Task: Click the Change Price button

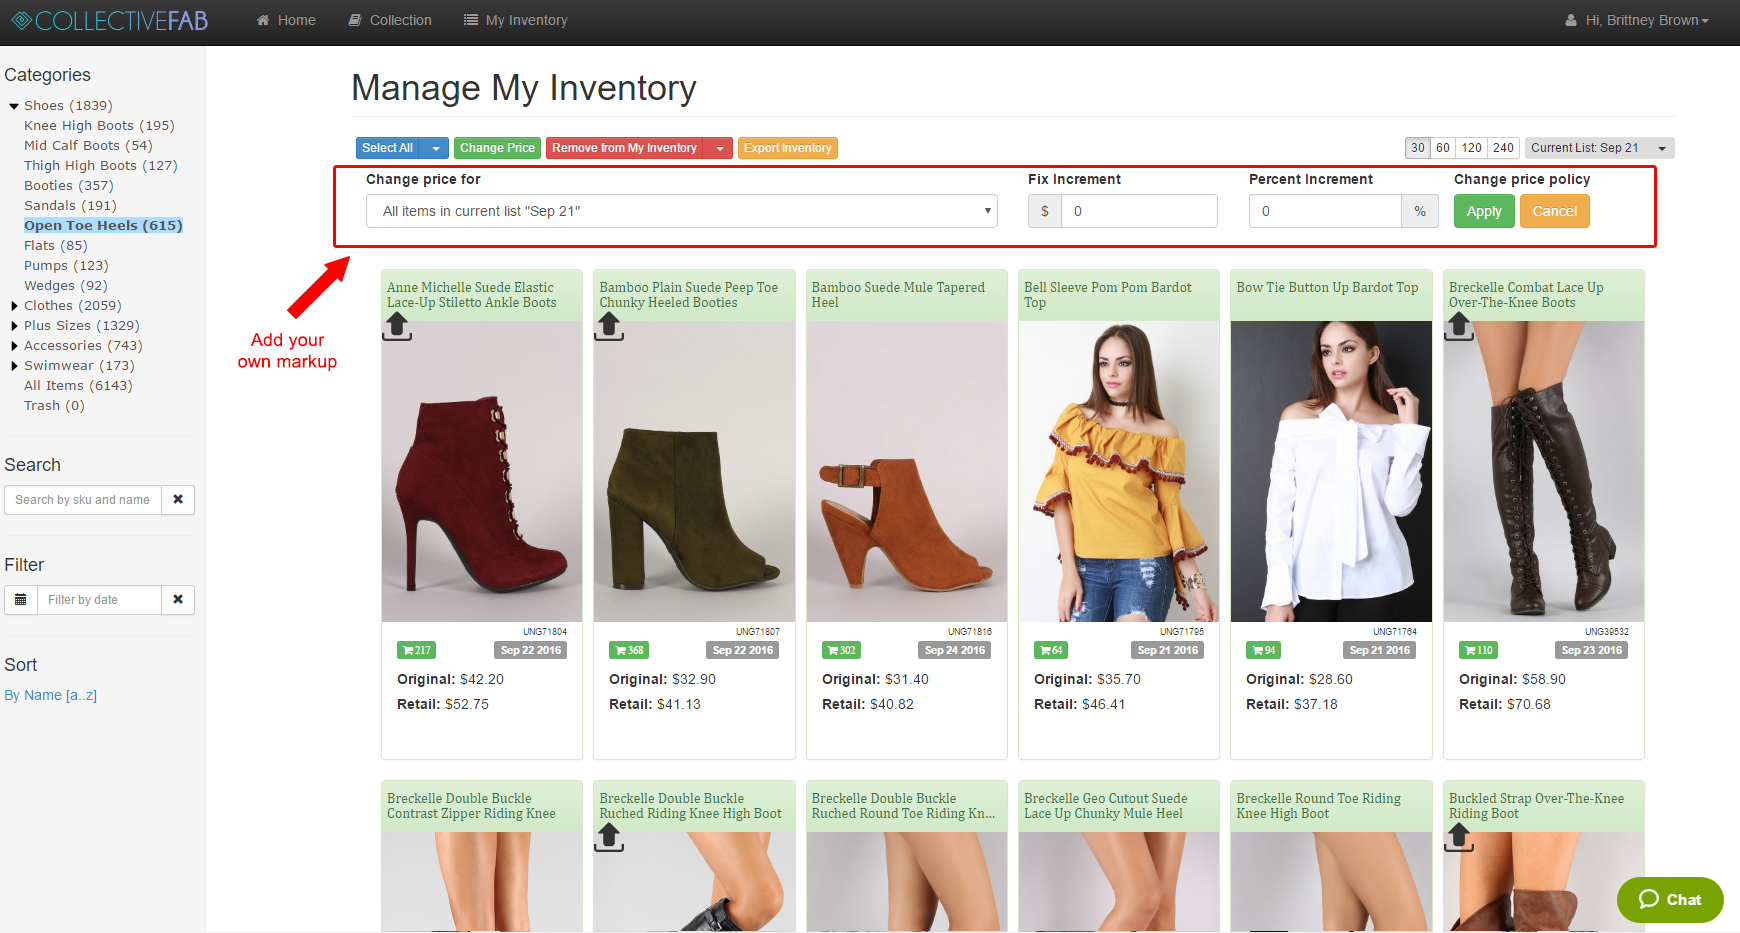Action: coord(497,148)
